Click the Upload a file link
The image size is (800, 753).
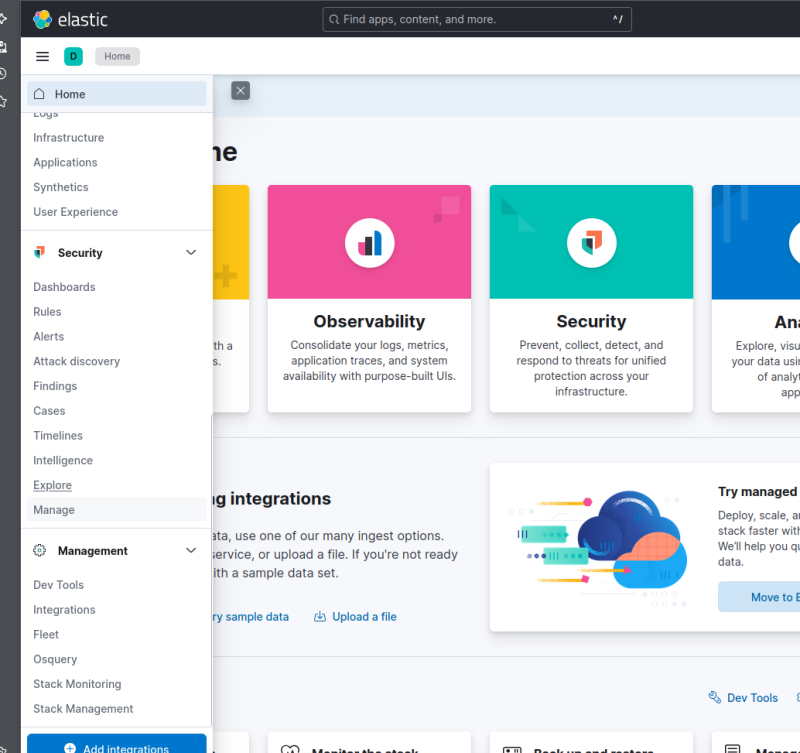point(355,617)
